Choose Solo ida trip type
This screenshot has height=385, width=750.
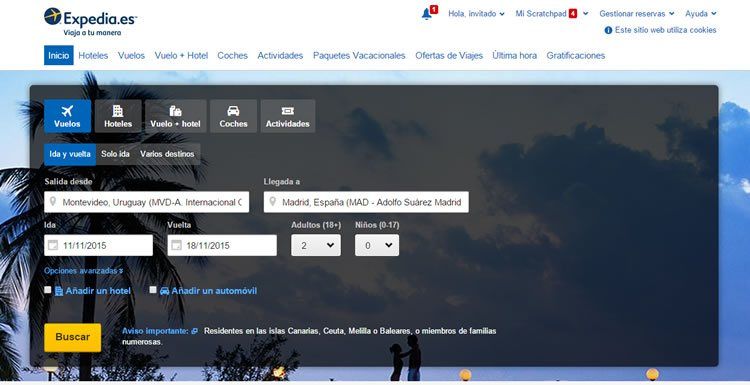point(115,154)
